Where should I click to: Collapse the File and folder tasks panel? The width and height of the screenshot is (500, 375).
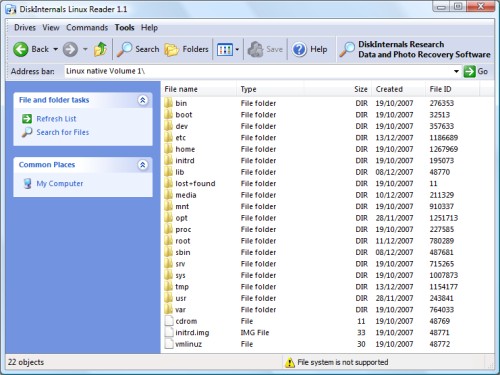143,100
